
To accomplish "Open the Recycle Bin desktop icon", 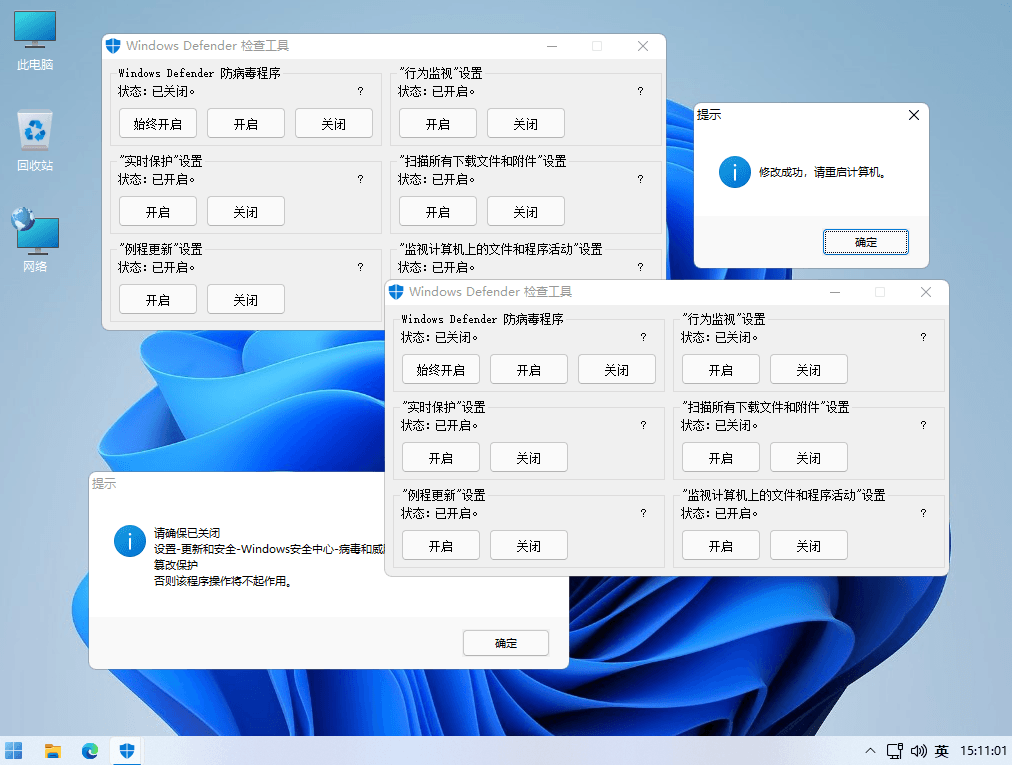I will pos(35,141).
